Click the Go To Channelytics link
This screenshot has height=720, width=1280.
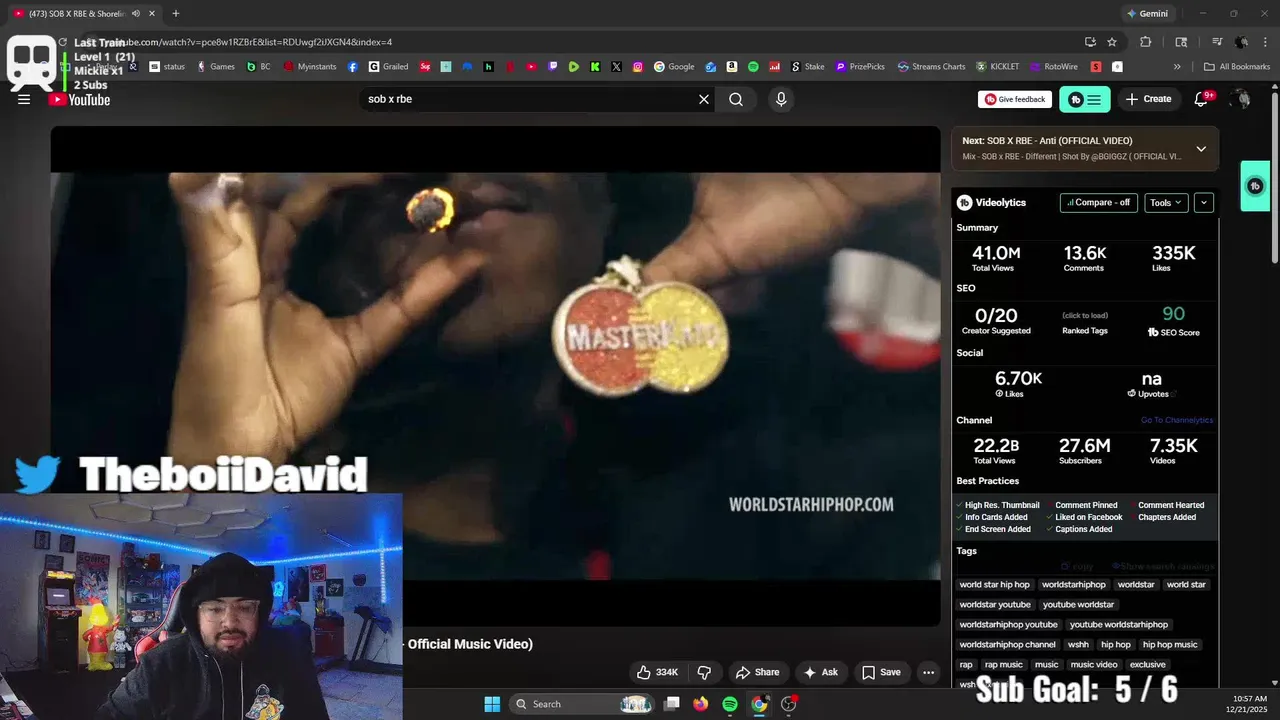(x=1177, y=420)
